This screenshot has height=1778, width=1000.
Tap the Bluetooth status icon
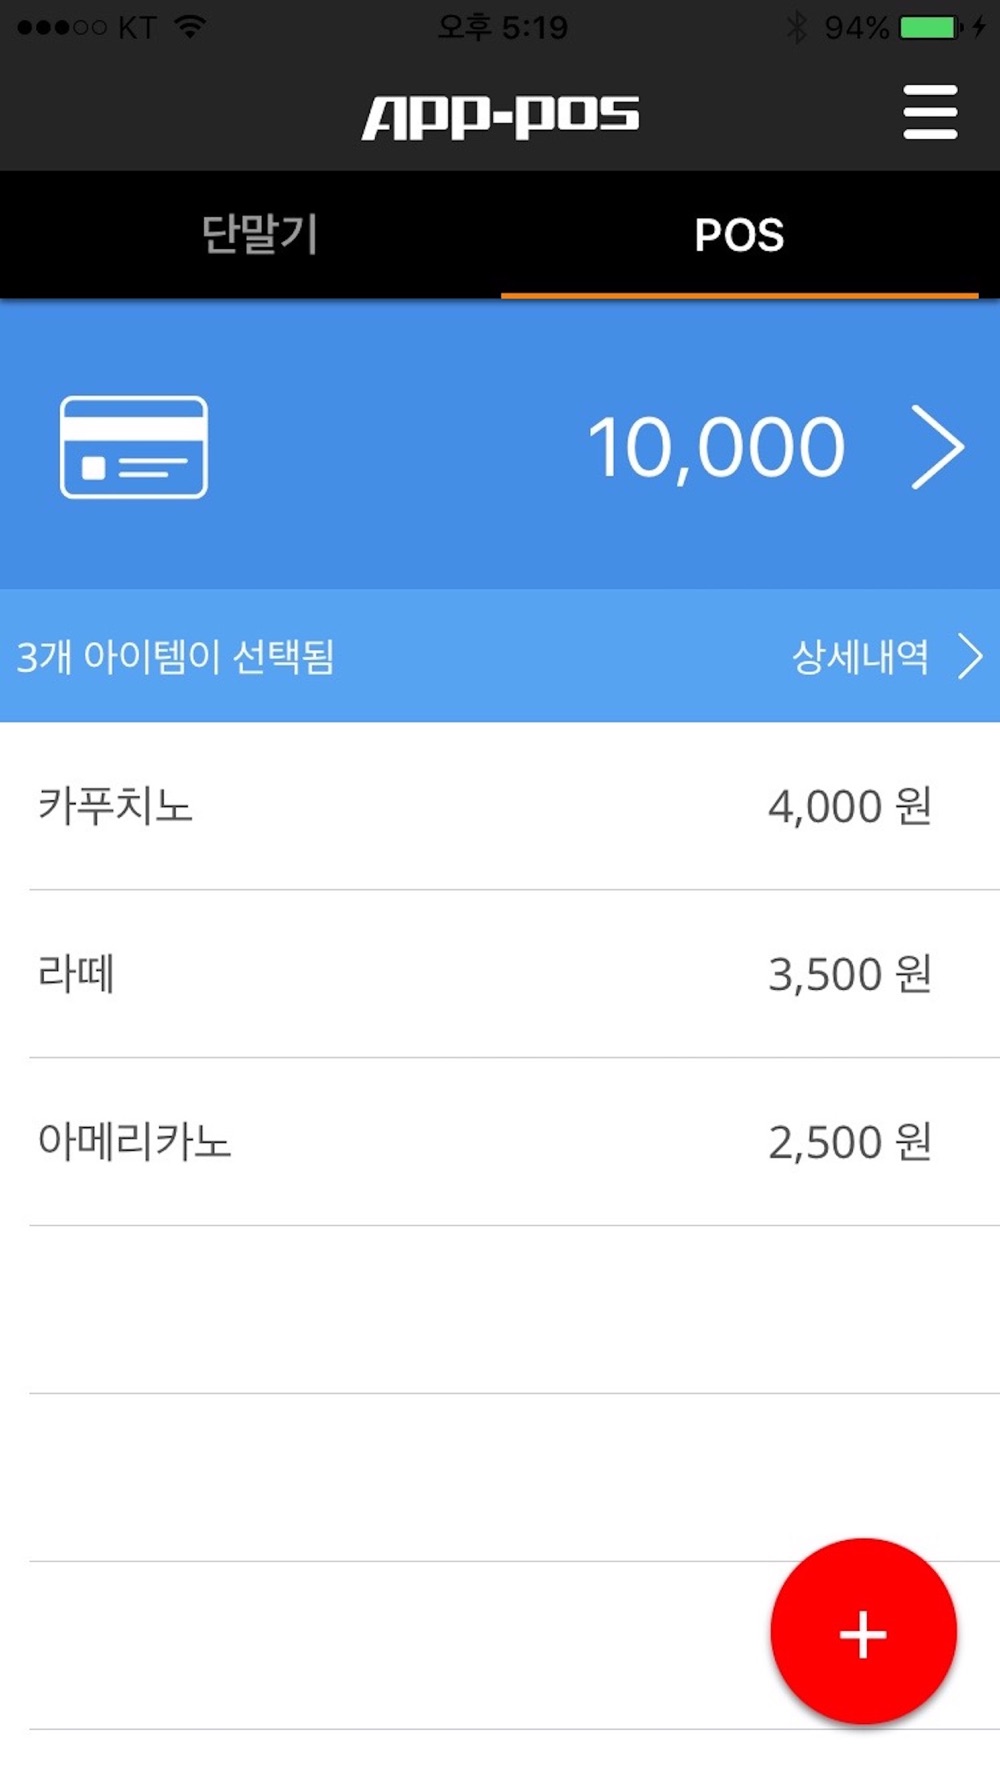(796, 27)
